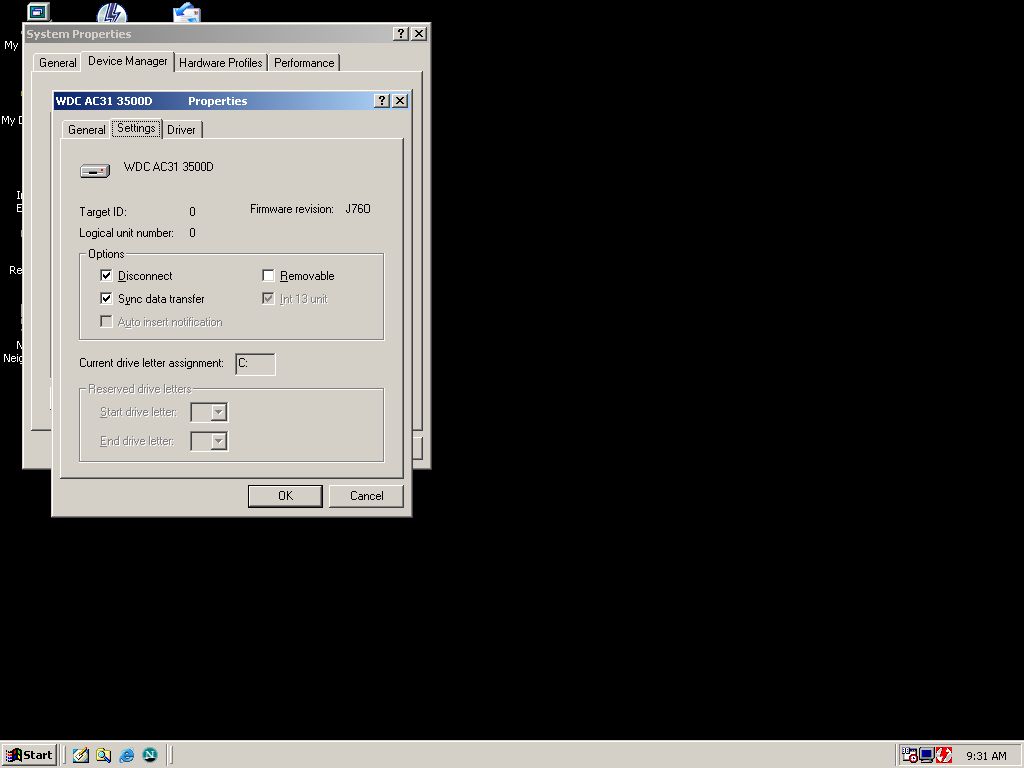Switch to the Driver tab
Screen dimensions: 1024x768
[x=181, y=130]
